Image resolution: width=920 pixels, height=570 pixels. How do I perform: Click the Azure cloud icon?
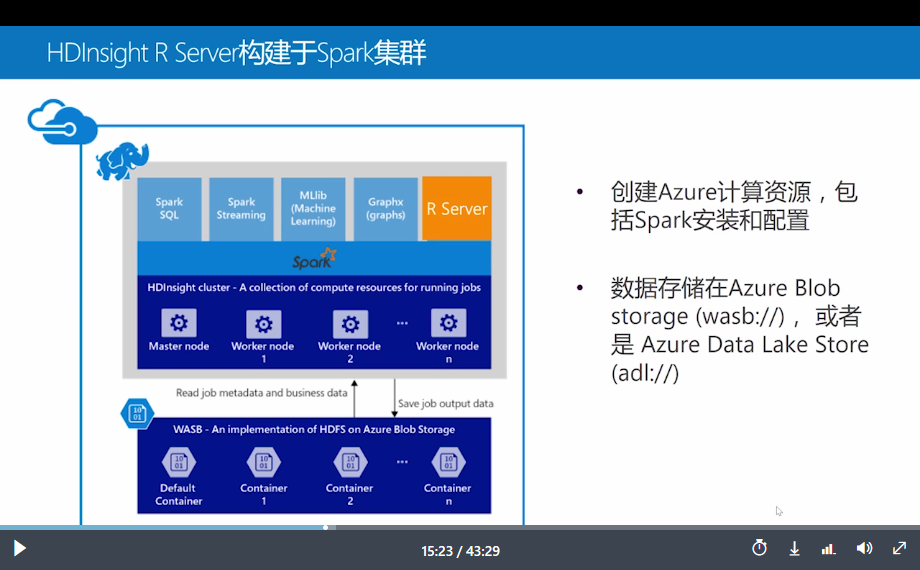point(62,122)
